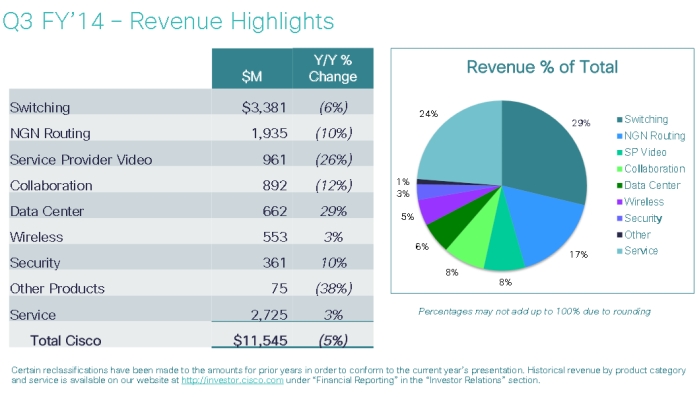Select the 'Service Provider Video' row label
Screen dimensions: 700x397
81,160
